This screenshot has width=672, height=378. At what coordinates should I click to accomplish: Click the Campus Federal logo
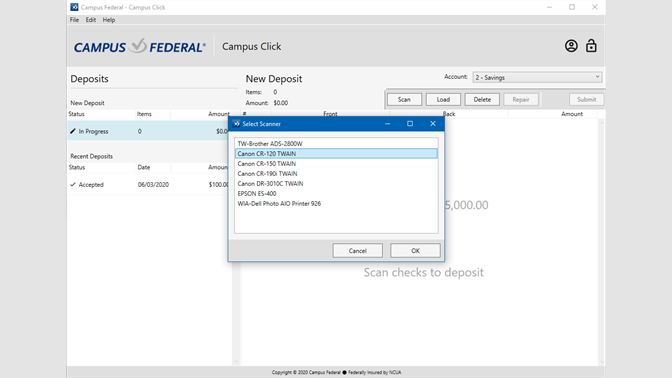(139, 46)
